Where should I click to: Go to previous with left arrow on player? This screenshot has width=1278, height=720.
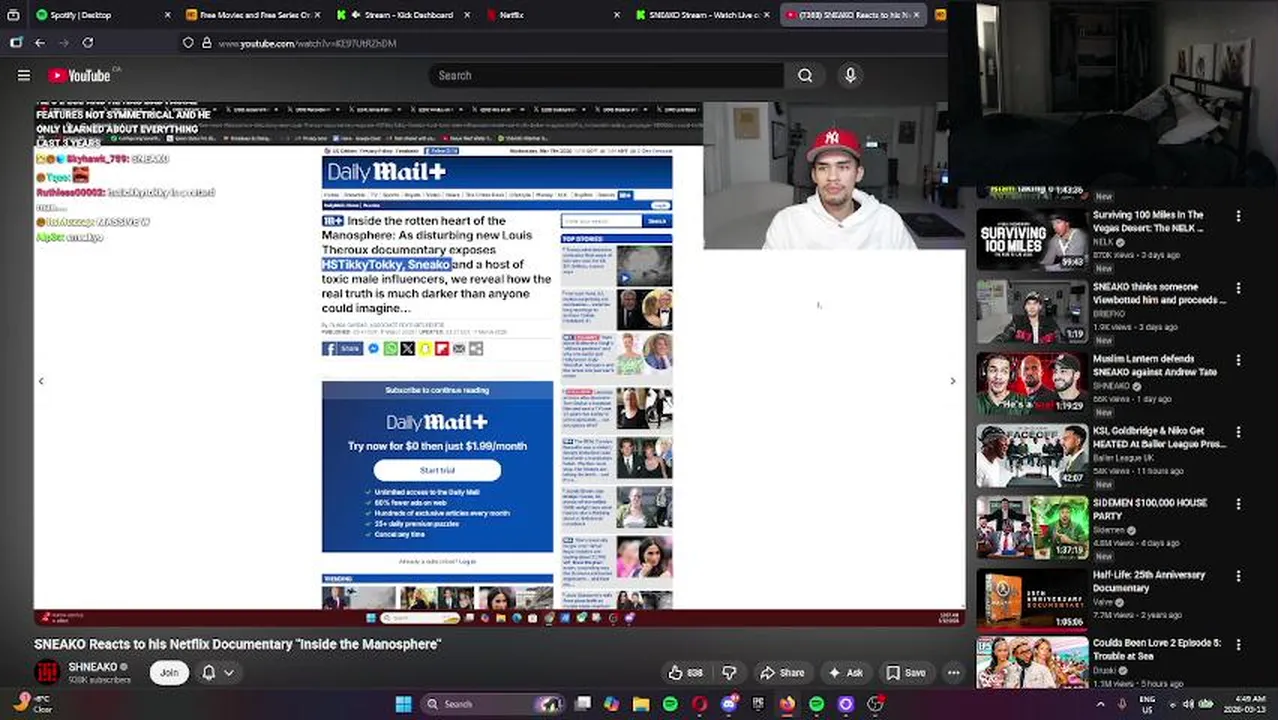(x=41, y=380)
